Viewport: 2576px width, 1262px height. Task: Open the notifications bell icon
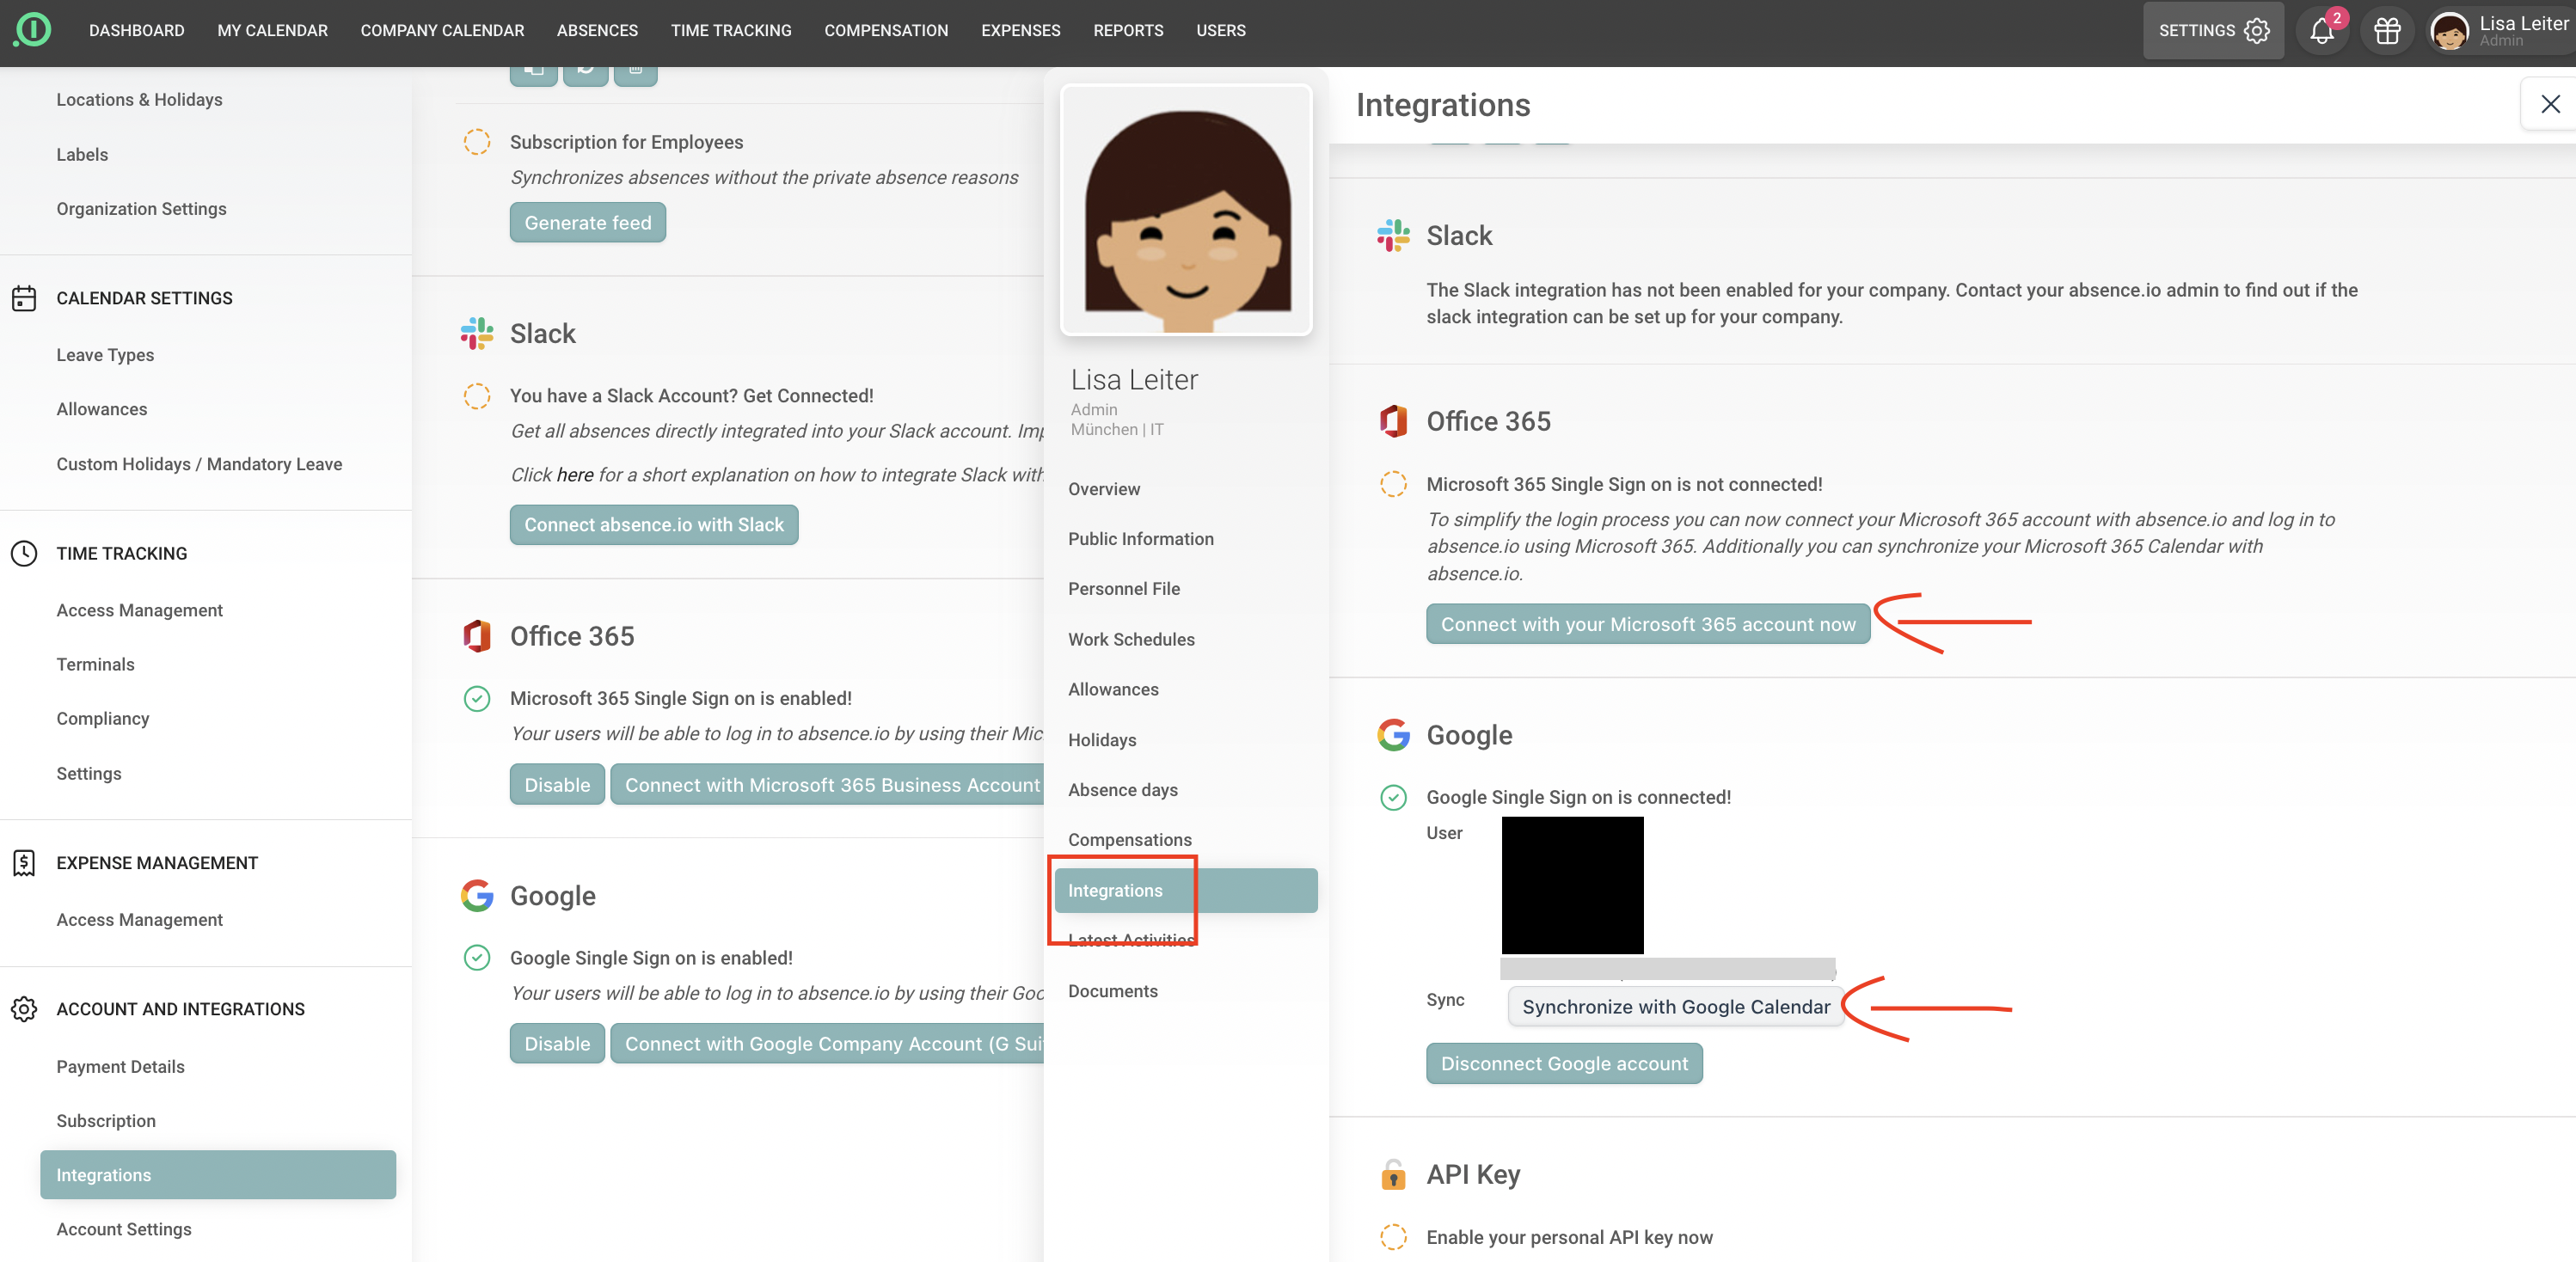pos(2322,31)
